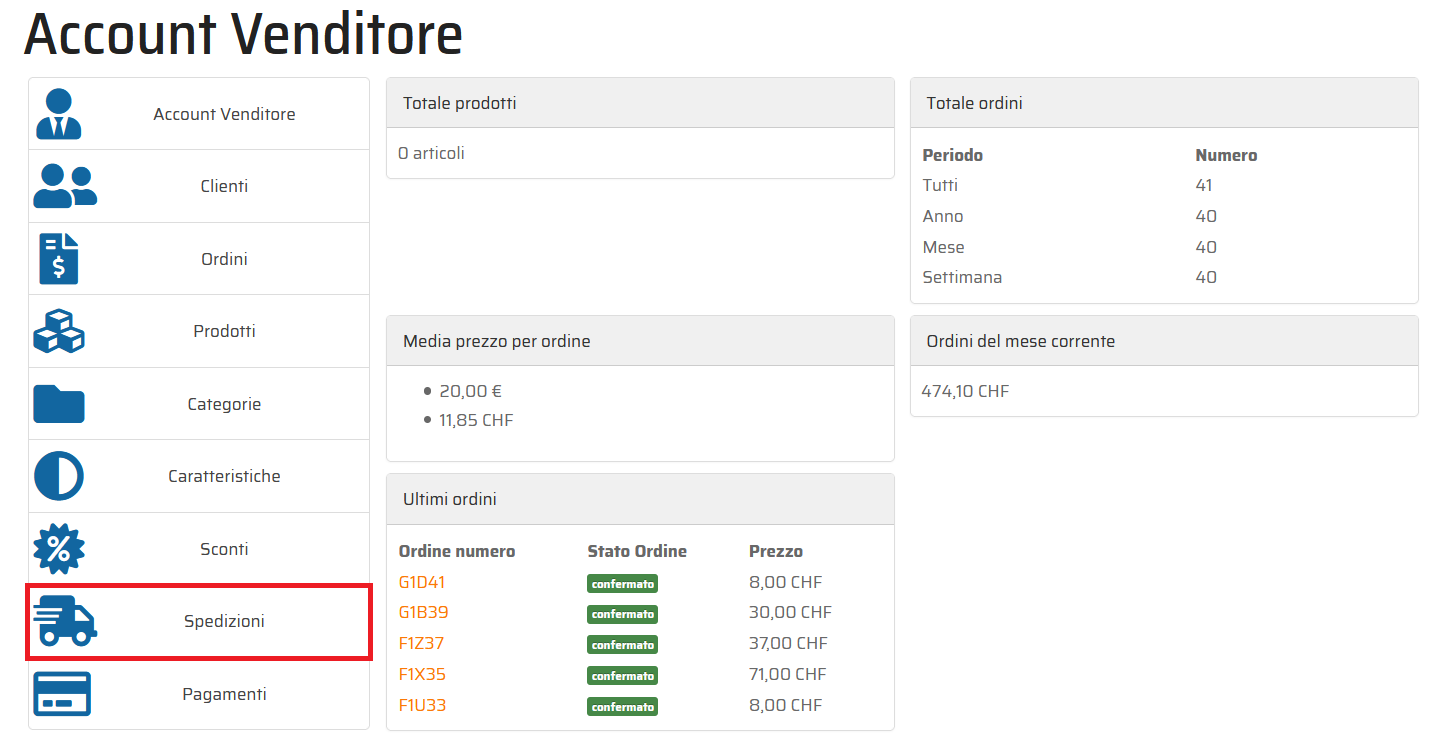Navigate to the Pagamenti menu label
Screen dimensions: 1449x740
tap(224, 694)
